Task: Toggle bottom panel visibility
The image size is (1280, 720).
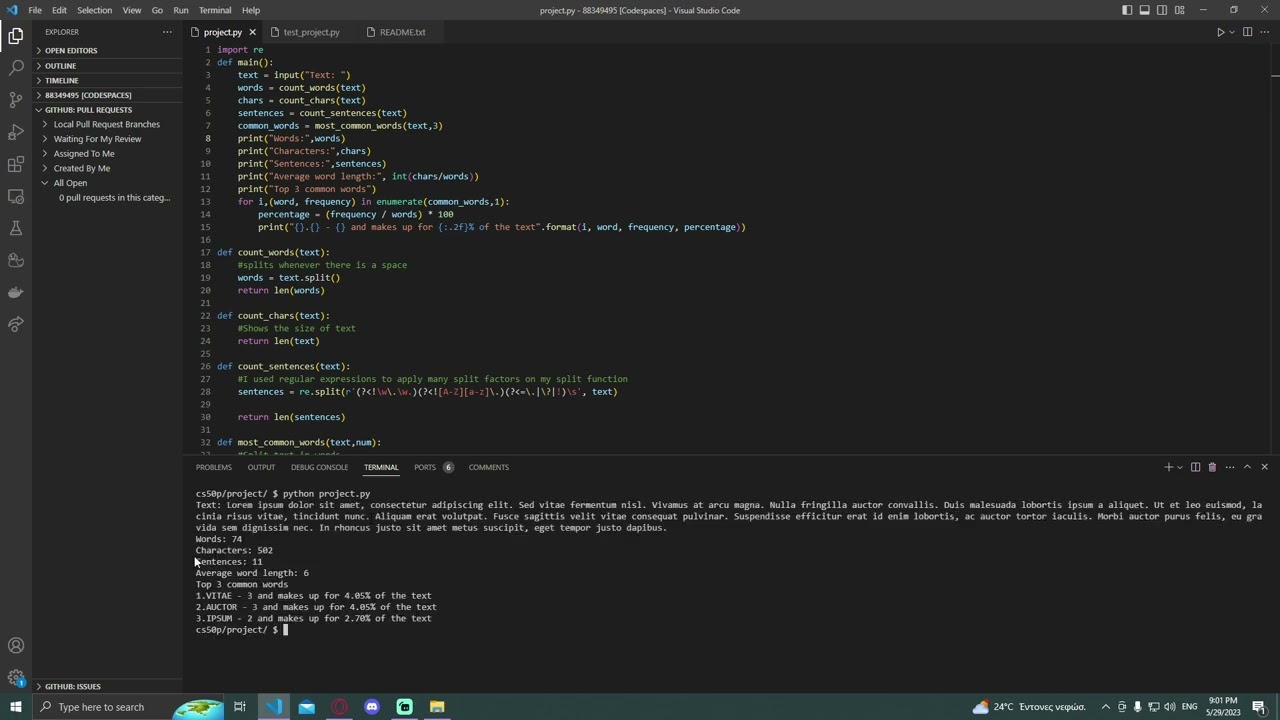Action: 1144,10
